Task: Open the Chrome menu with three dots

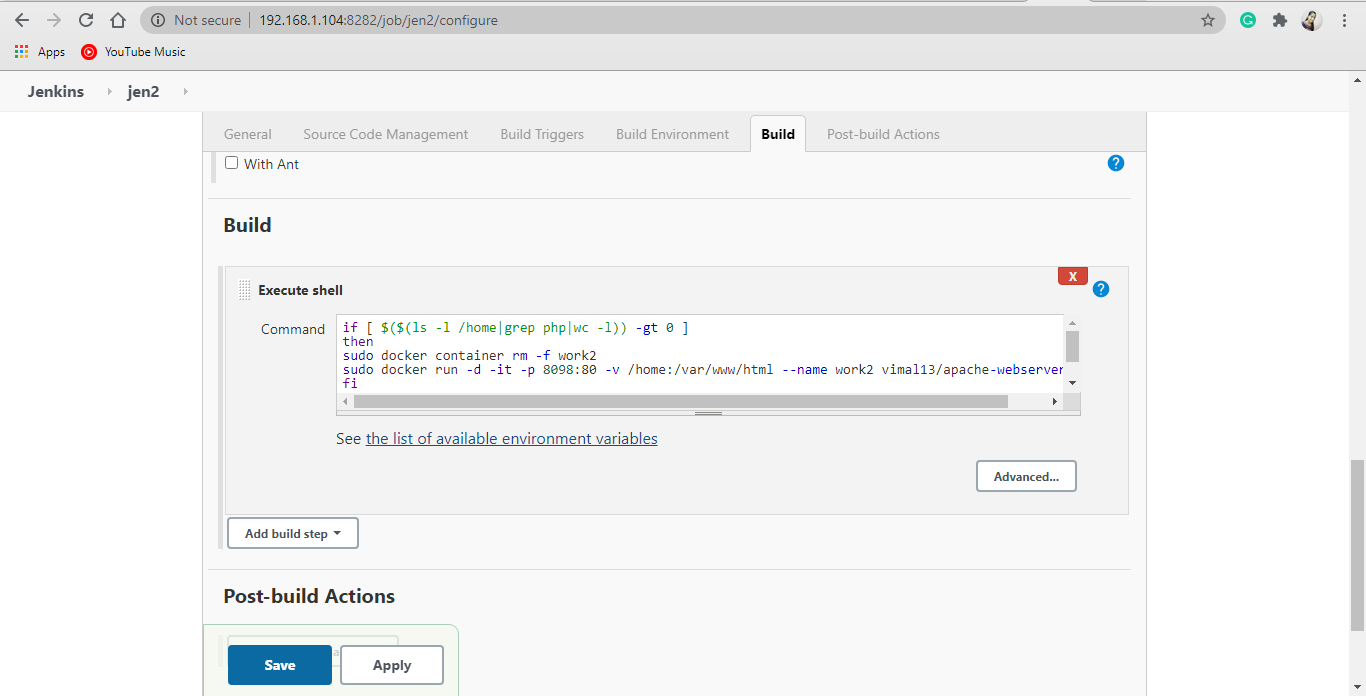Action: tap(1345, 19)
